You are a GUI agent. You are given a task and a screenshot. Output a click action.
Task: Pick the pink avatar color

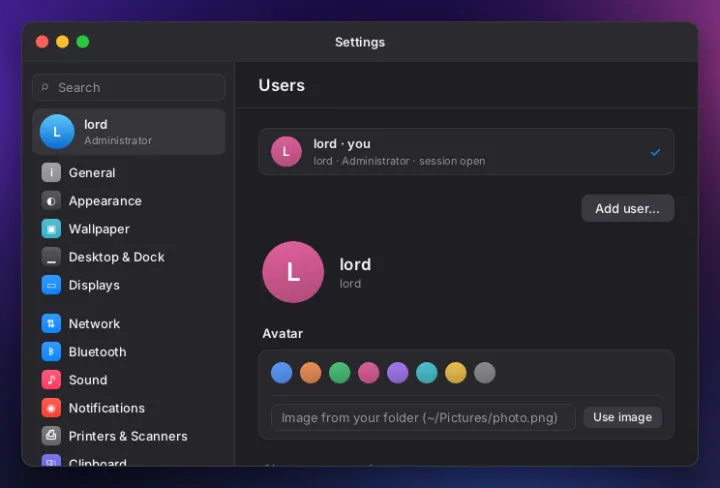368,372
